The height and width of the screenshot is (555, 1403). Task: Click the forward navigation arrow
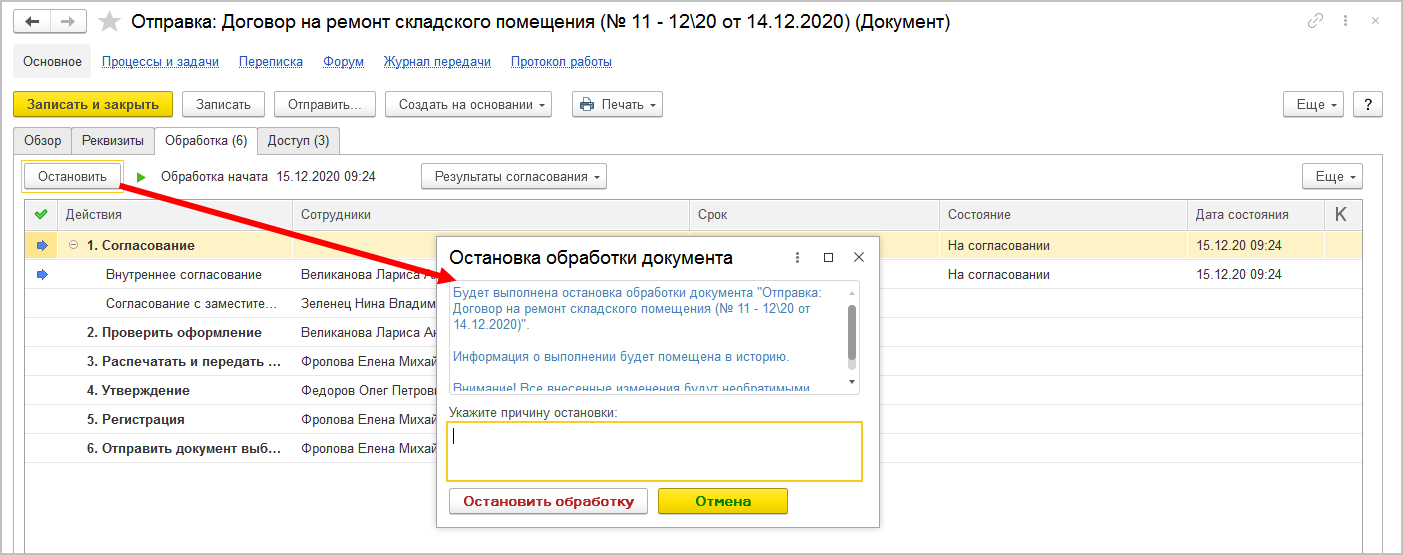[x=67, y=21]
